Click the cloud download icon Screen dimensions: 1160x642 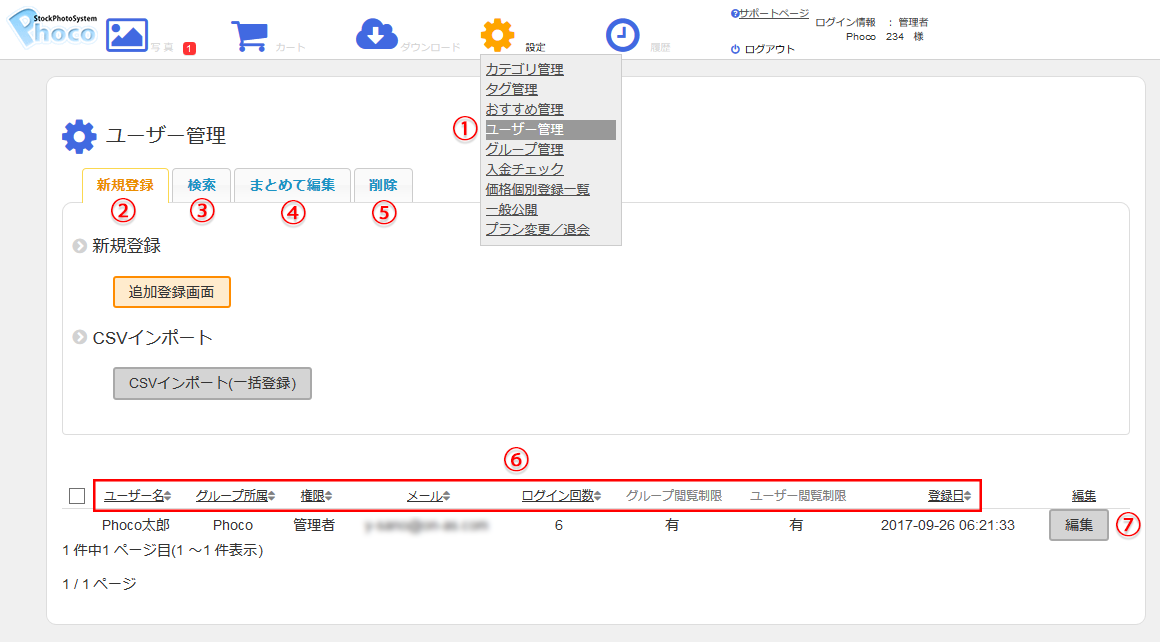click(x=376, y=35)
